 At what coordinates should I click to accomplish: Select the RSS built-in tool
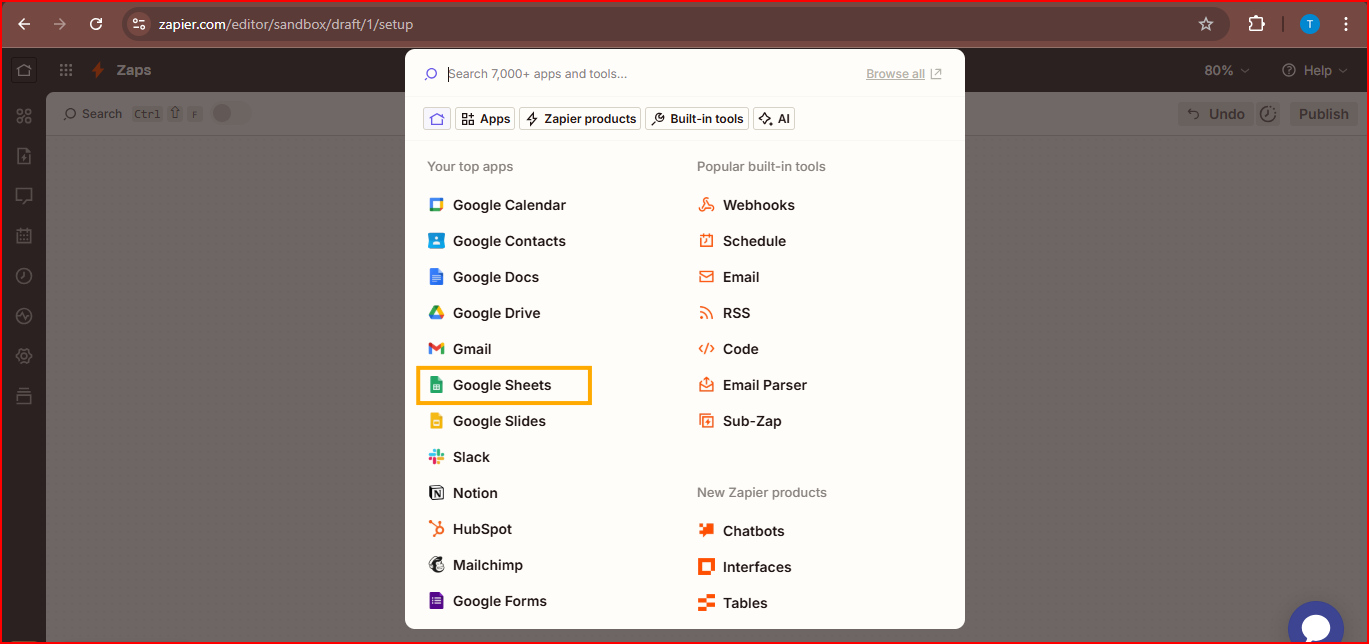724,313
